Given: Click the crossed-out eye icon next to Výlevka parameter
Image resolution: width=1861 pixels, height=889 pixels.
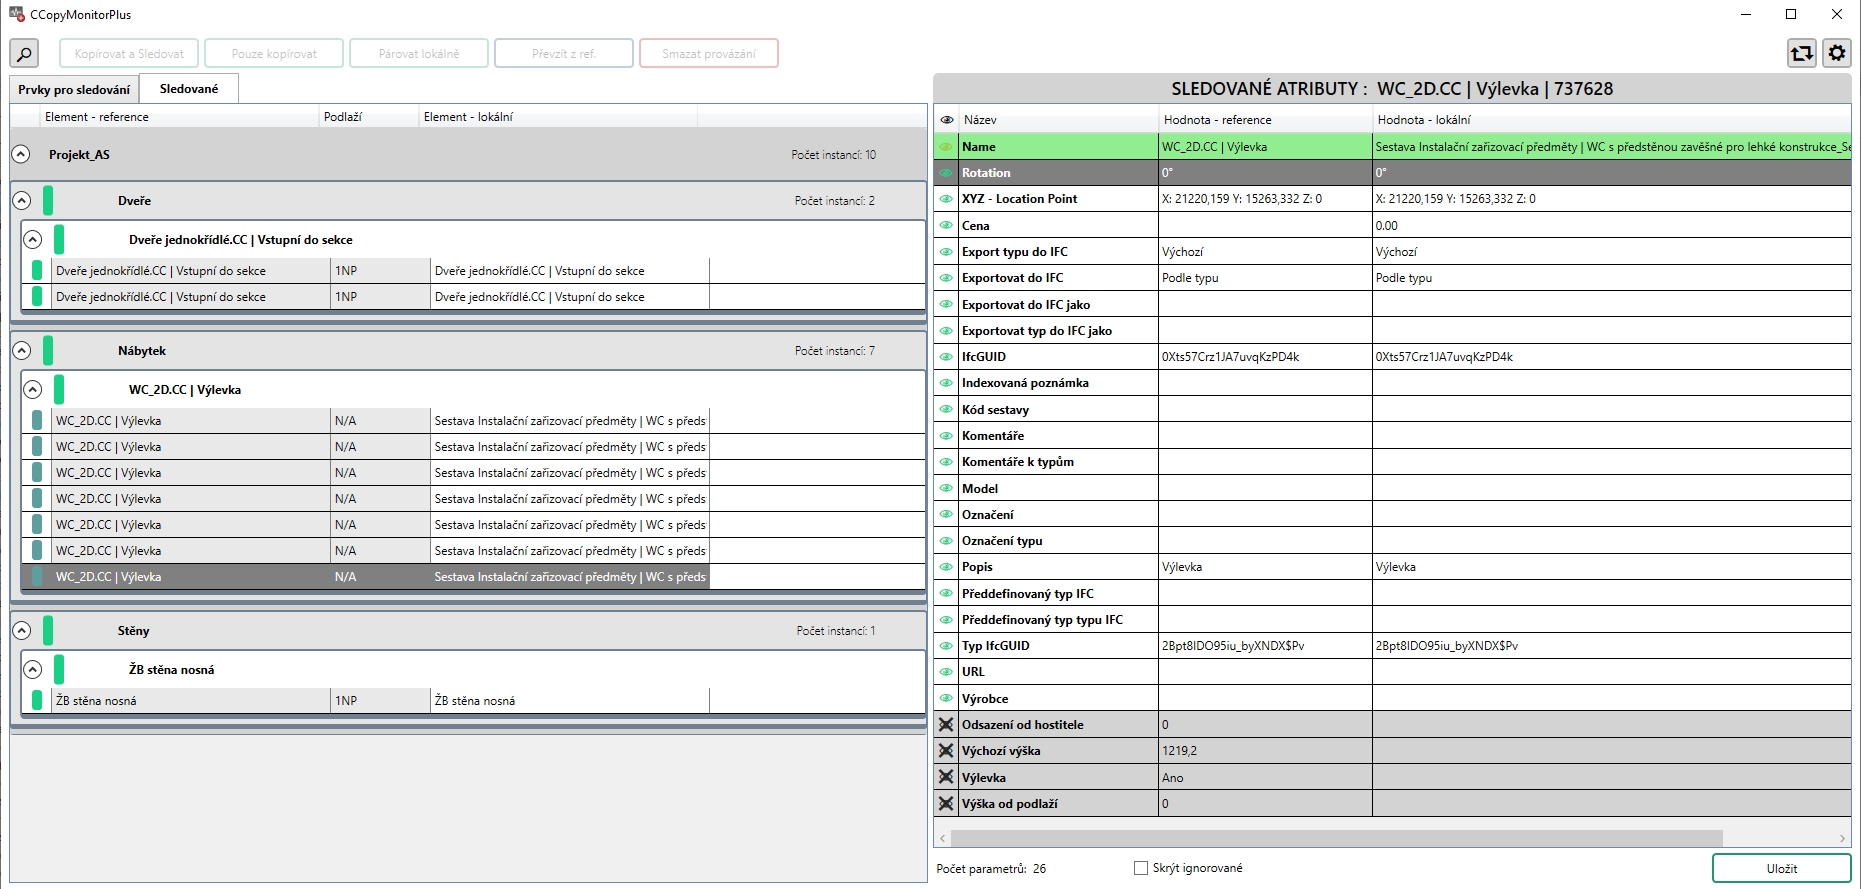Looking at the screenshot, I should tap(946, 777).
